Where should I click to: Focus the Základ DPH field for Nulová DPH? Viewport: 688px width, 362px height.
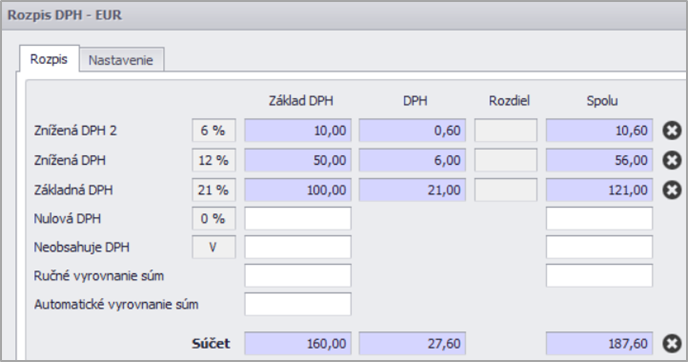298,219
